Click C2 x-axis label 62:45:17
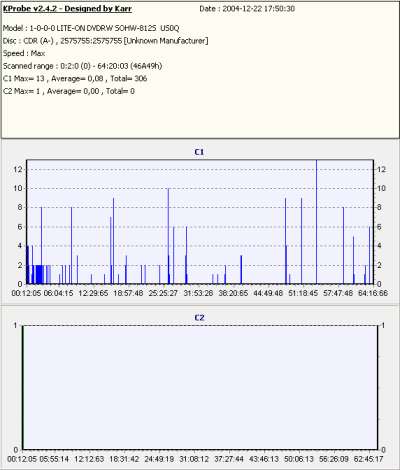The image size is (400, 470). [x=369, y=459]
